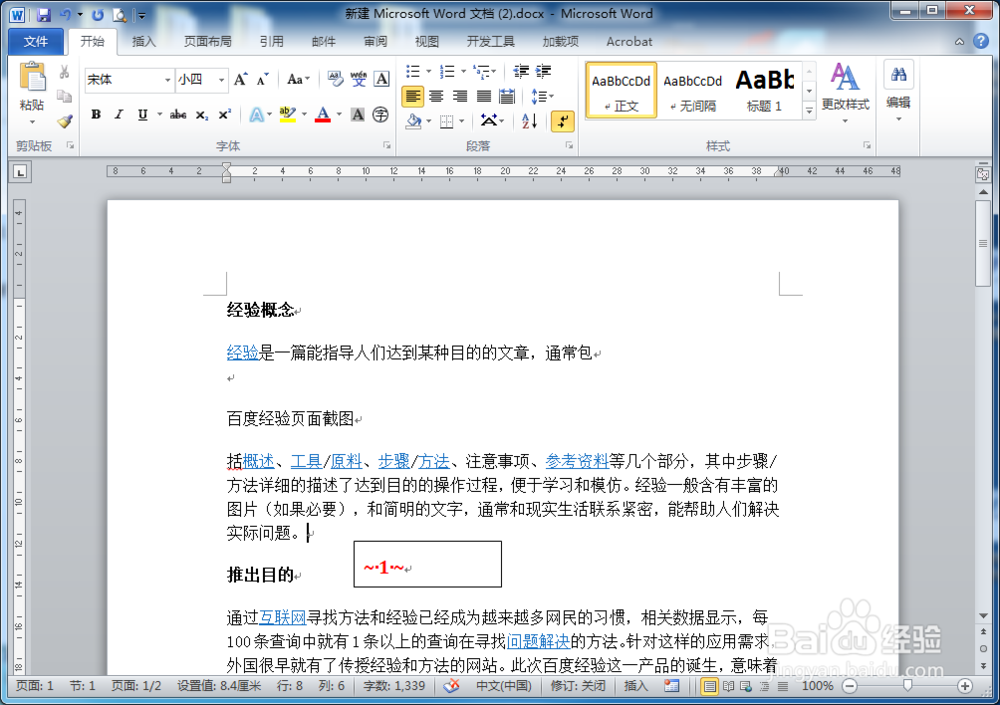Click the Character Shading icon
This screenshot has width=1000, height=705.
pyautogui.click(x=358, y=115)
